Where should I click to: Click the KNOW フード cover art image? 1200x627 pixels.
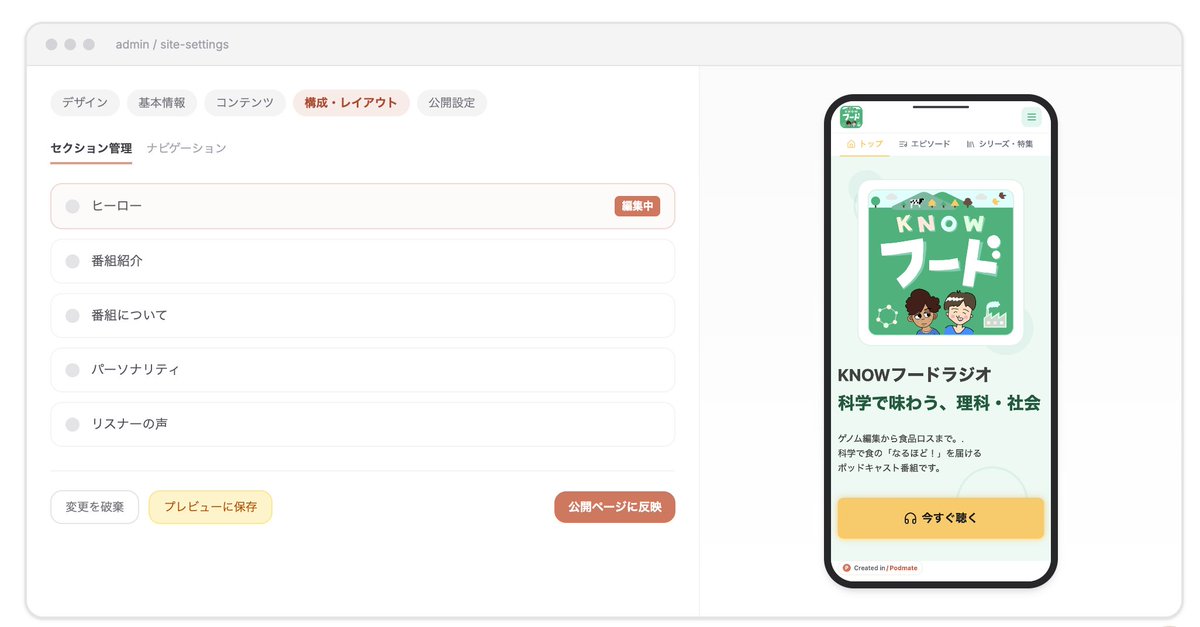[x=940, y=262]
